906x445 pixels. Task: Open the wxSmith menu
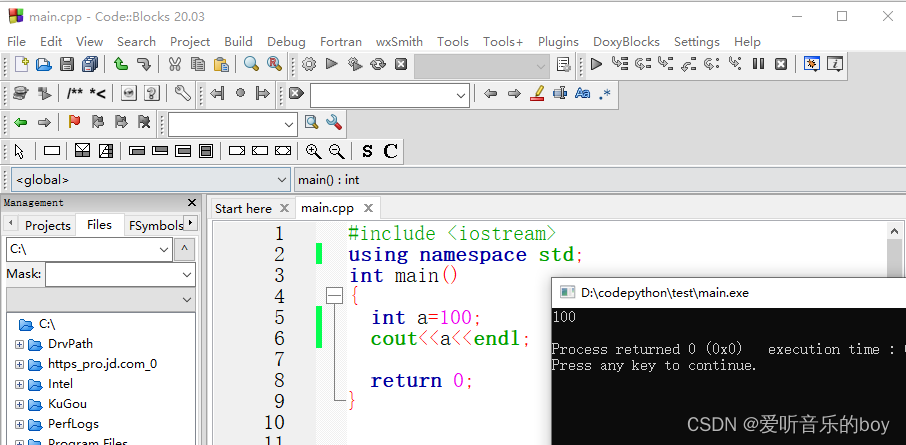click(399, 42)
